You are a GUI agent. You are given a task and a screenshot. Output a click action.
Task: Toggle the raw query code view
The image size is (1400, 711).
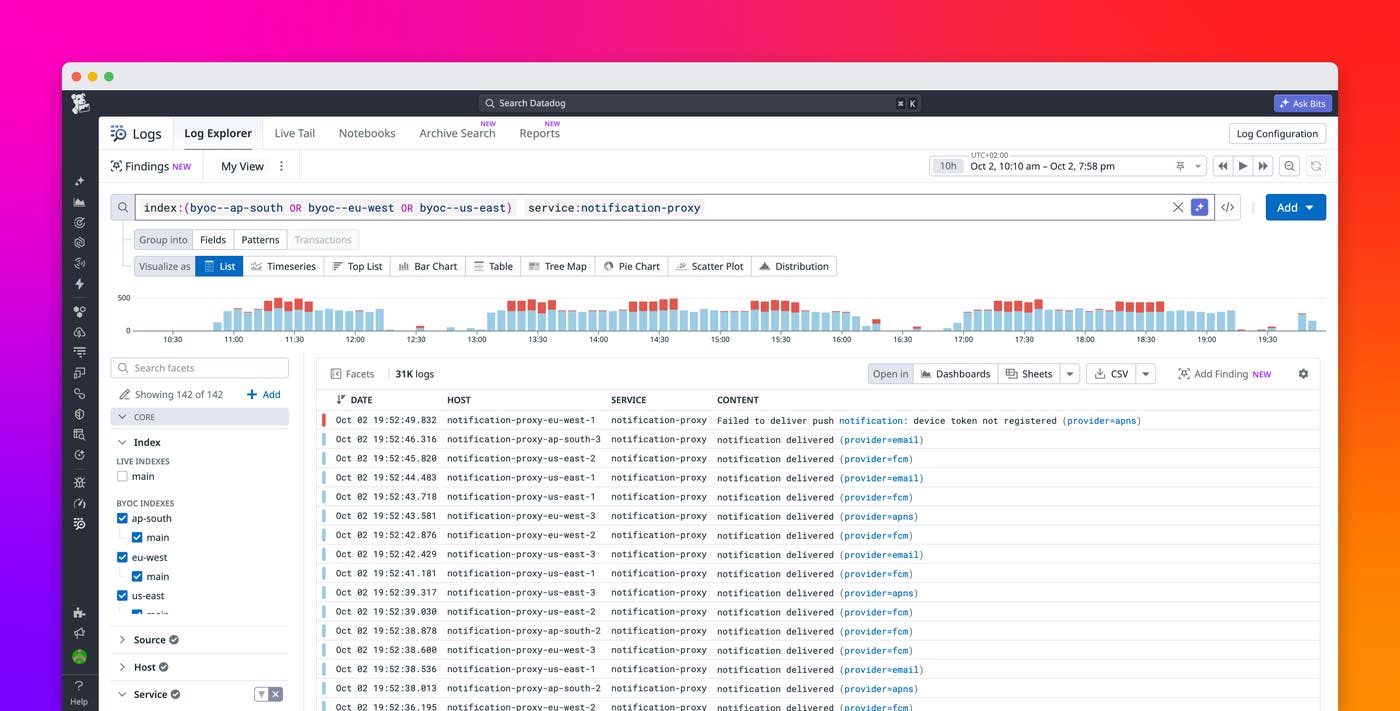coord(1228,207)
